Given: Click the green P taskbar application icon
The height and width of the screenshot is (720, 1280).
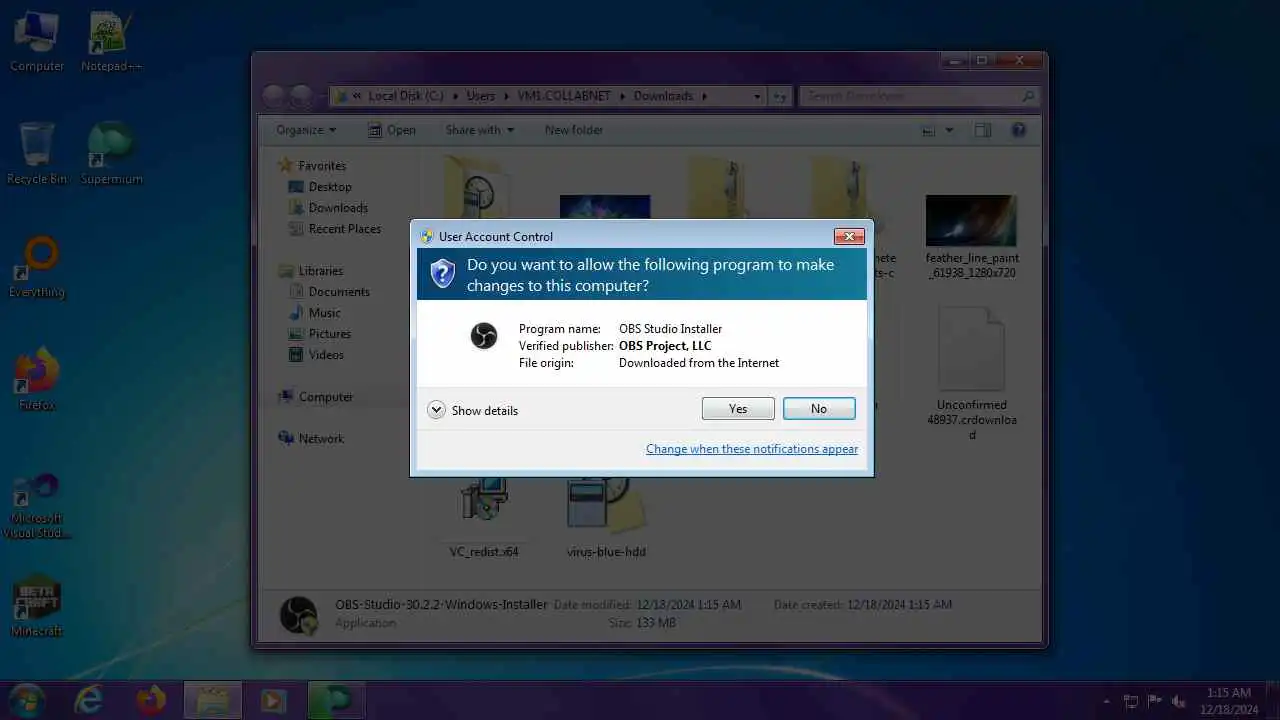Looking at the screenshot, I should point(335,700).
